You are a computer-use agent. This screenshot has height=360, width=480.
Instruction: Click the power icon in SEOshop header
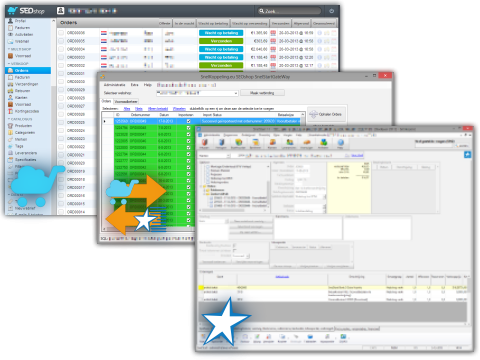pyautogui.click(x=331, y=11)
